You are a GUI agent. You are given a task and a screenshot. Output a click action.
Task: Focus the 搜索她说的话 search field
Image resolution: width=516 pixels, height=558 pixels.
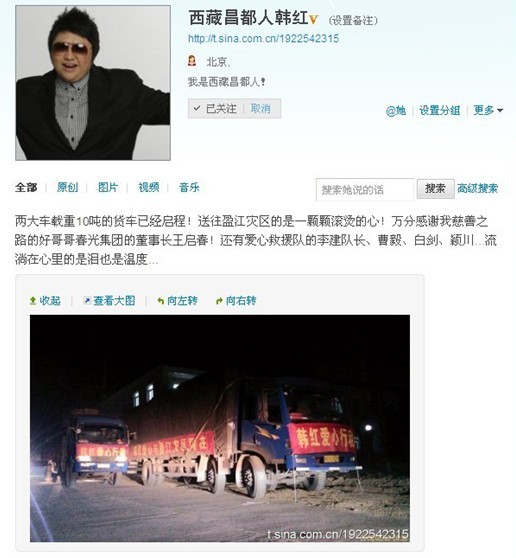coord(365,190)
